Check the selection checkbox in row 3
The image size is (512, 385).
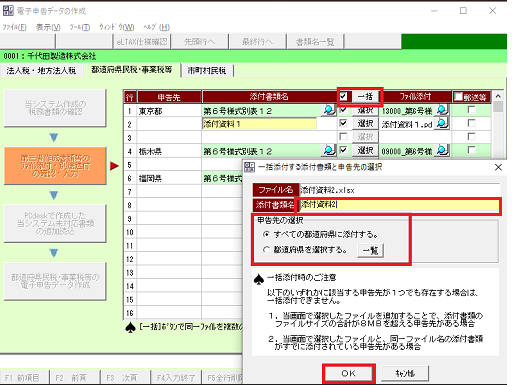pos(343,136)
